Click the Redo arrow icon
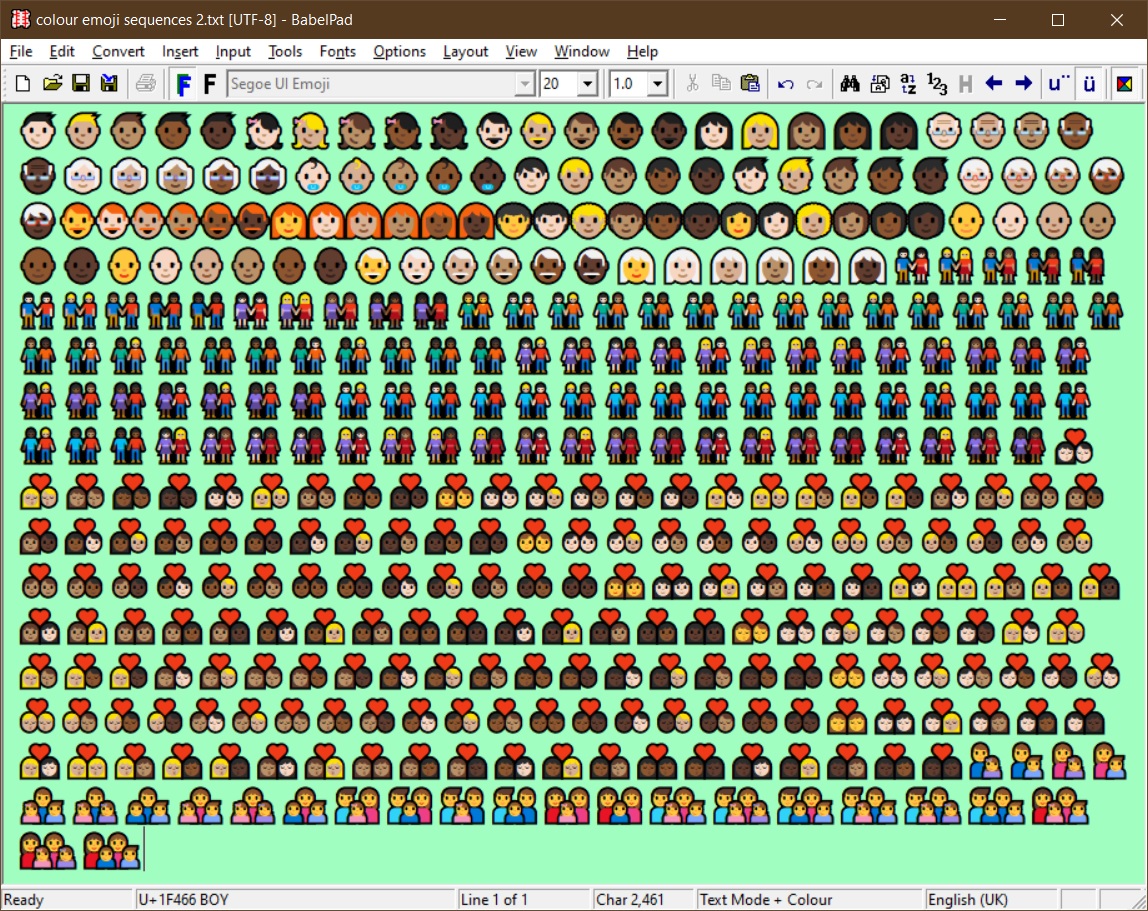Viewport: 1148px width, 911px height. tap(814, 84)
